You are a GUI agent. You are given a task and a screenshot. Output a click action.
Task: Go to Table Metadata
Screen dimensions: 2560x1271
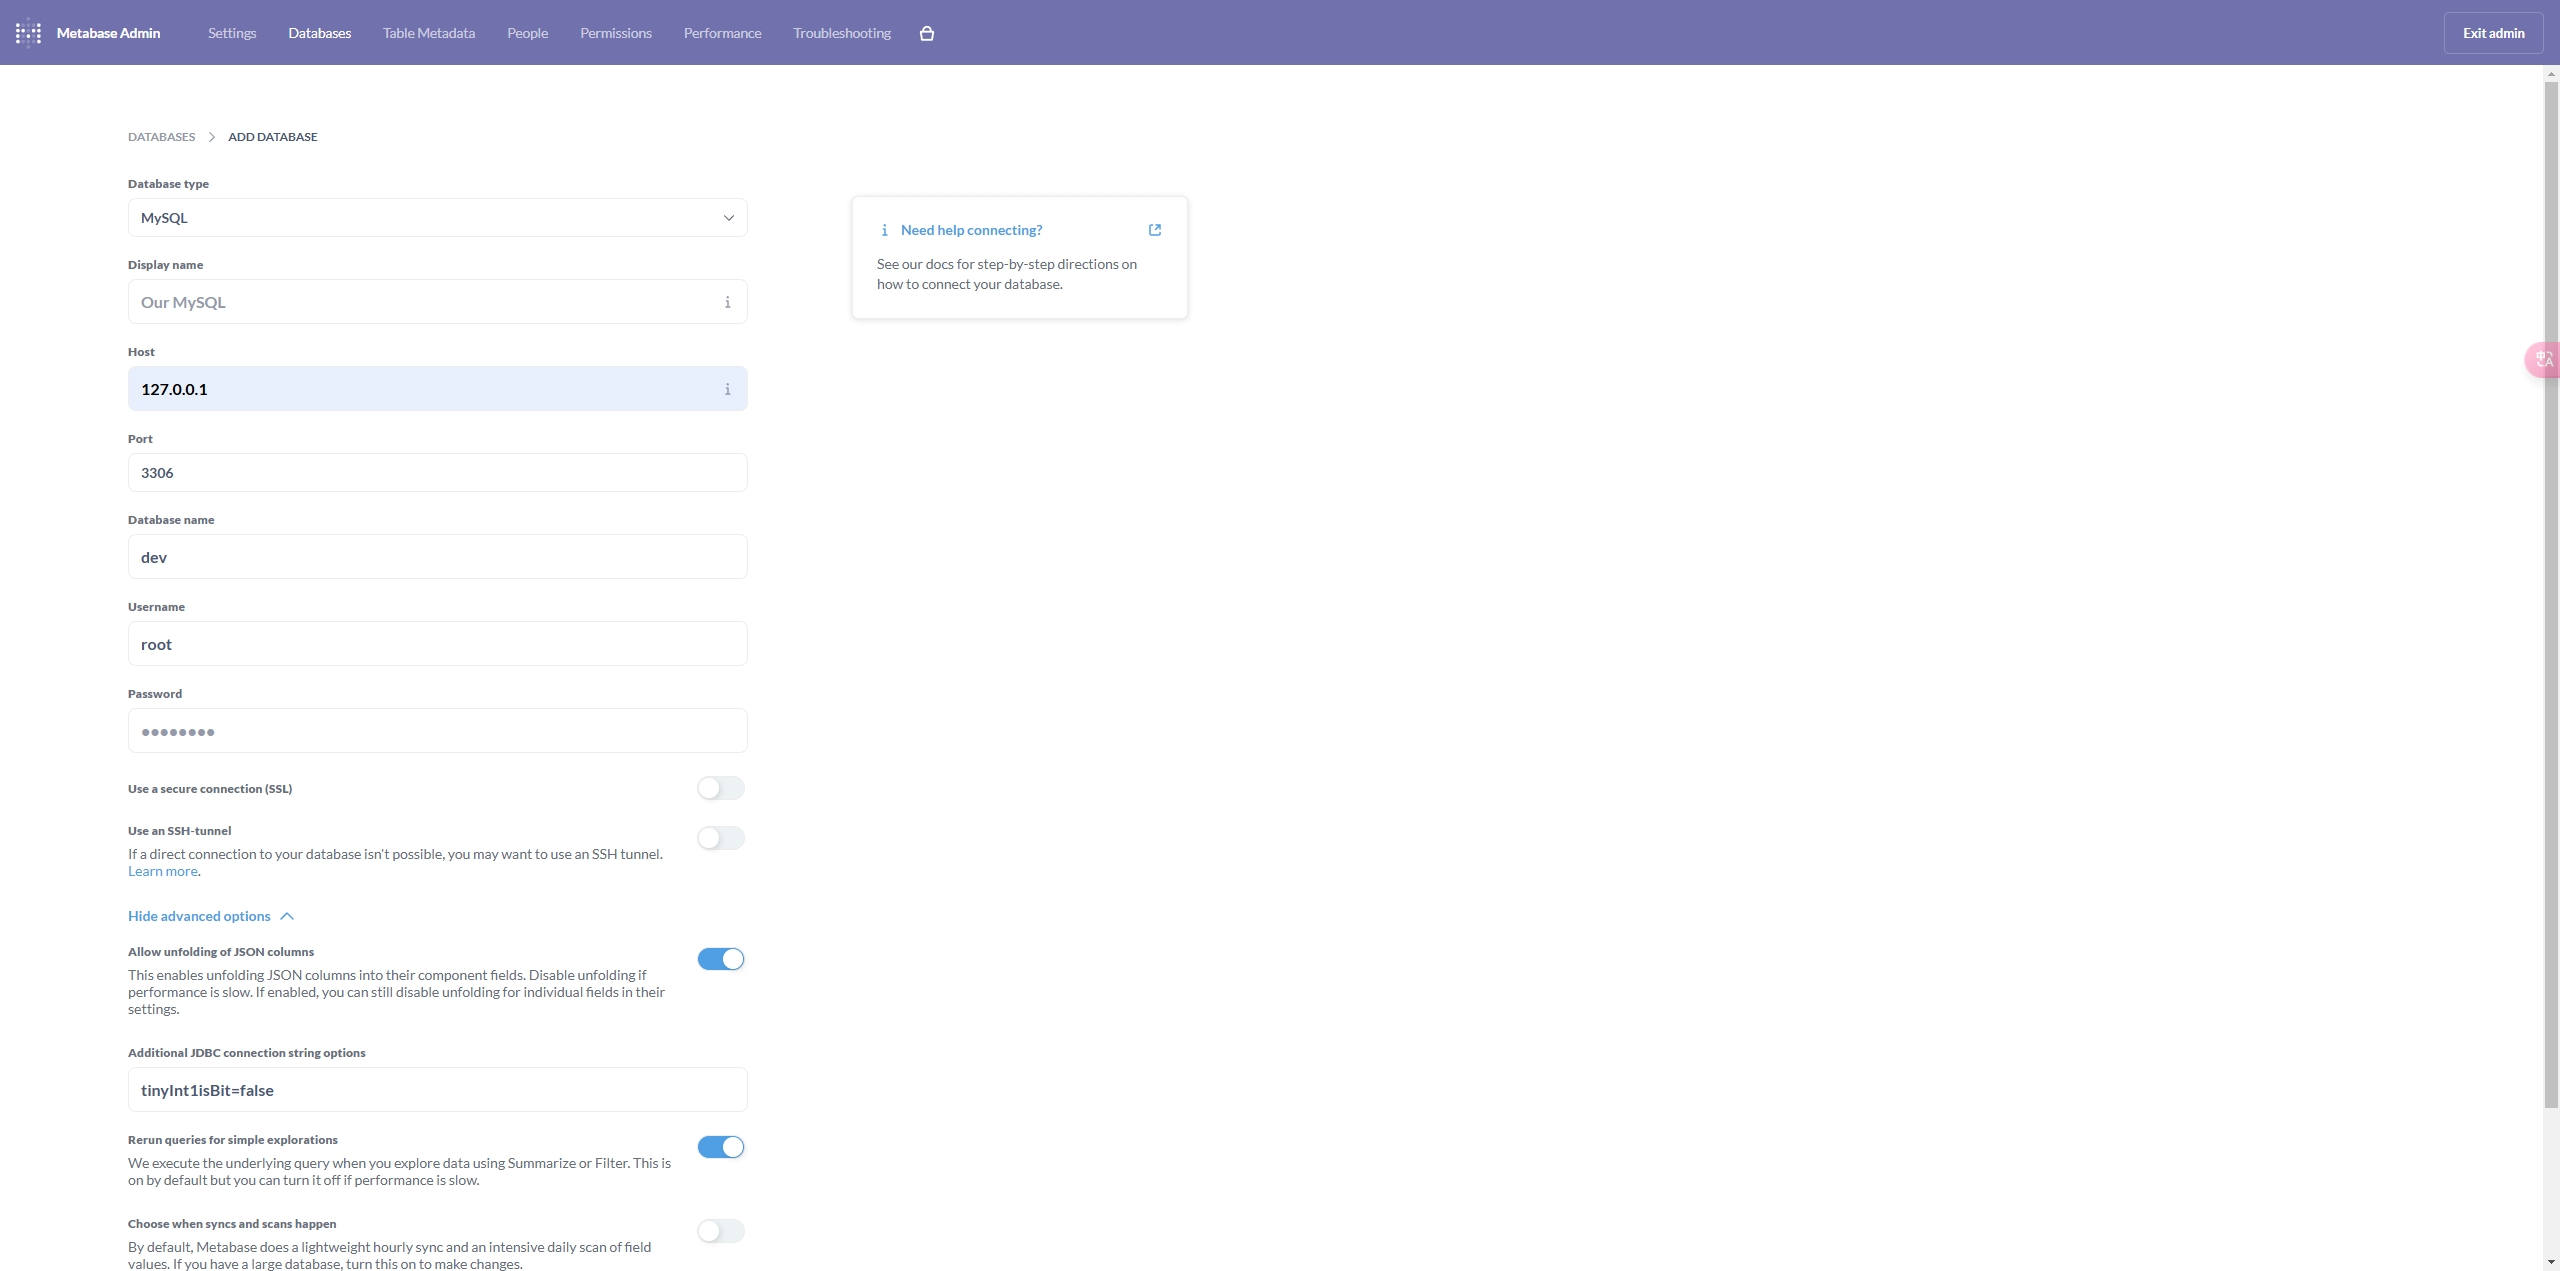click(x=428, y=32)
